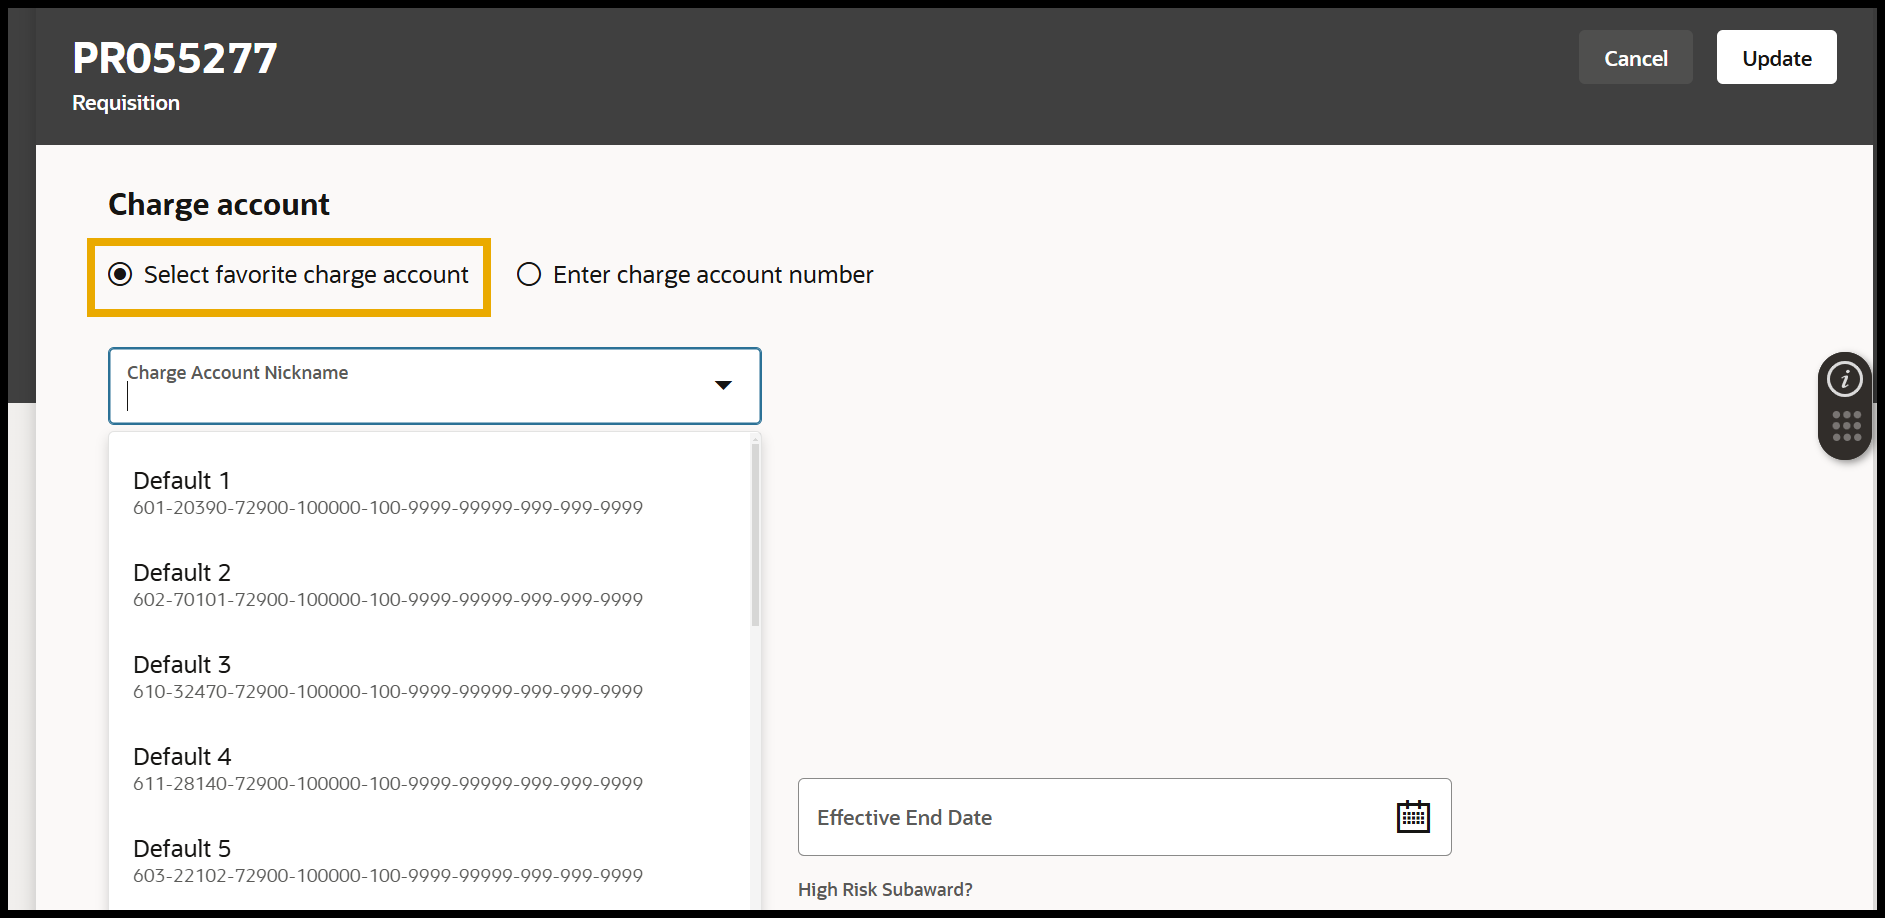
Task: Choose the Enter charge account number option
Action: point(529,275)
